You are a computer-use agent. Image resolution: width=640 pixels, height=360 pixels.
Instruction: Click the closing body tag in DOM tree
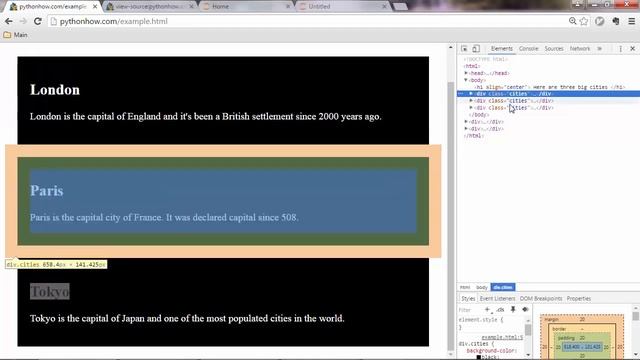(x=479, y=115)
